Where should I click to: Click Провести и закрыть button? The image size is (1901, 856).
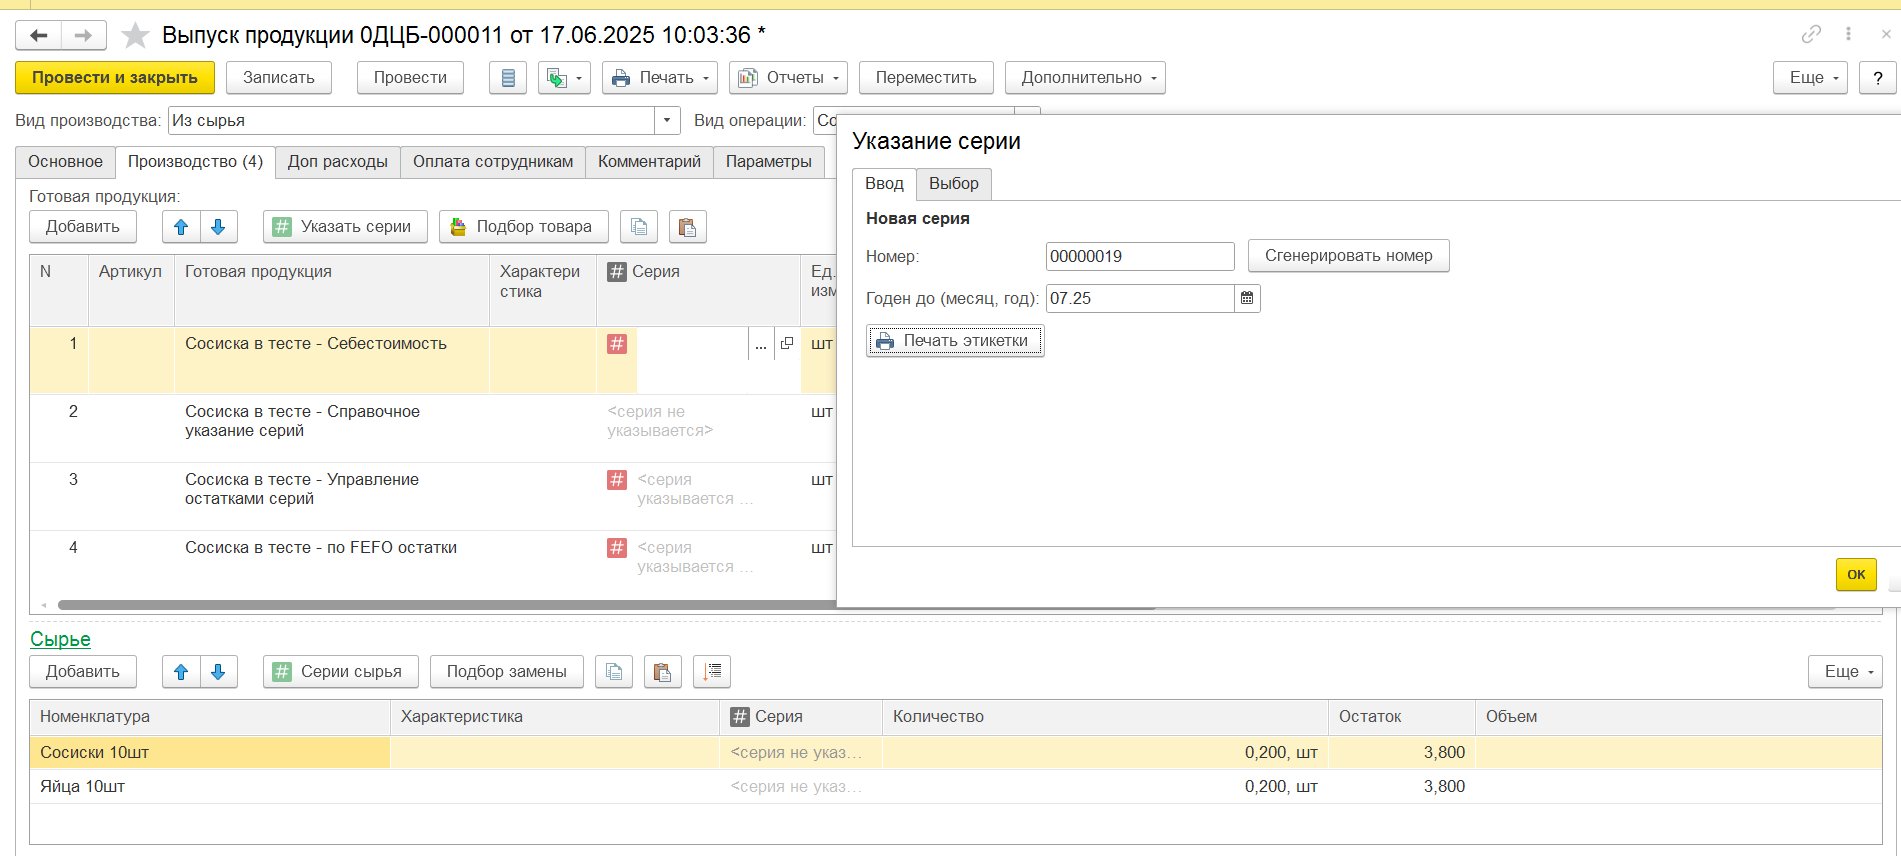coord(115,78)
